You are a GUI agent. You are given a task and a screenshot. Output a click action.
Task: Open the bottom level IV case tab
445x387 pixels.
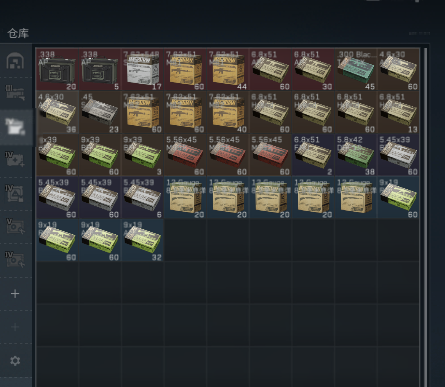(15, 260)
